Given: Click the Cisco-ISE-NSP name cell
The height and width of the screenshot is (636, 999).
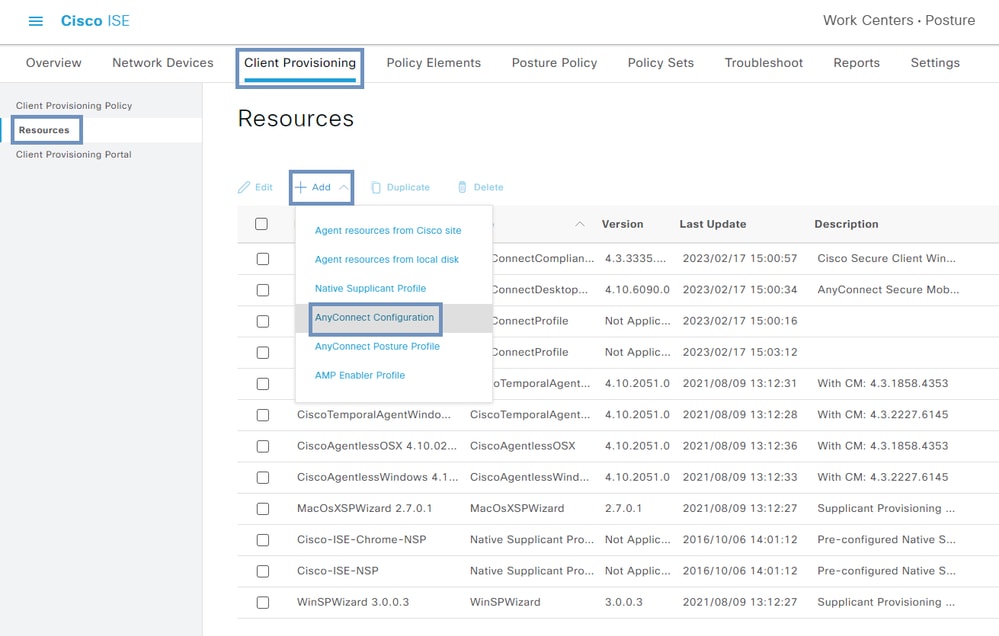Looking at the screenshot, I should [x=338, y=571].
